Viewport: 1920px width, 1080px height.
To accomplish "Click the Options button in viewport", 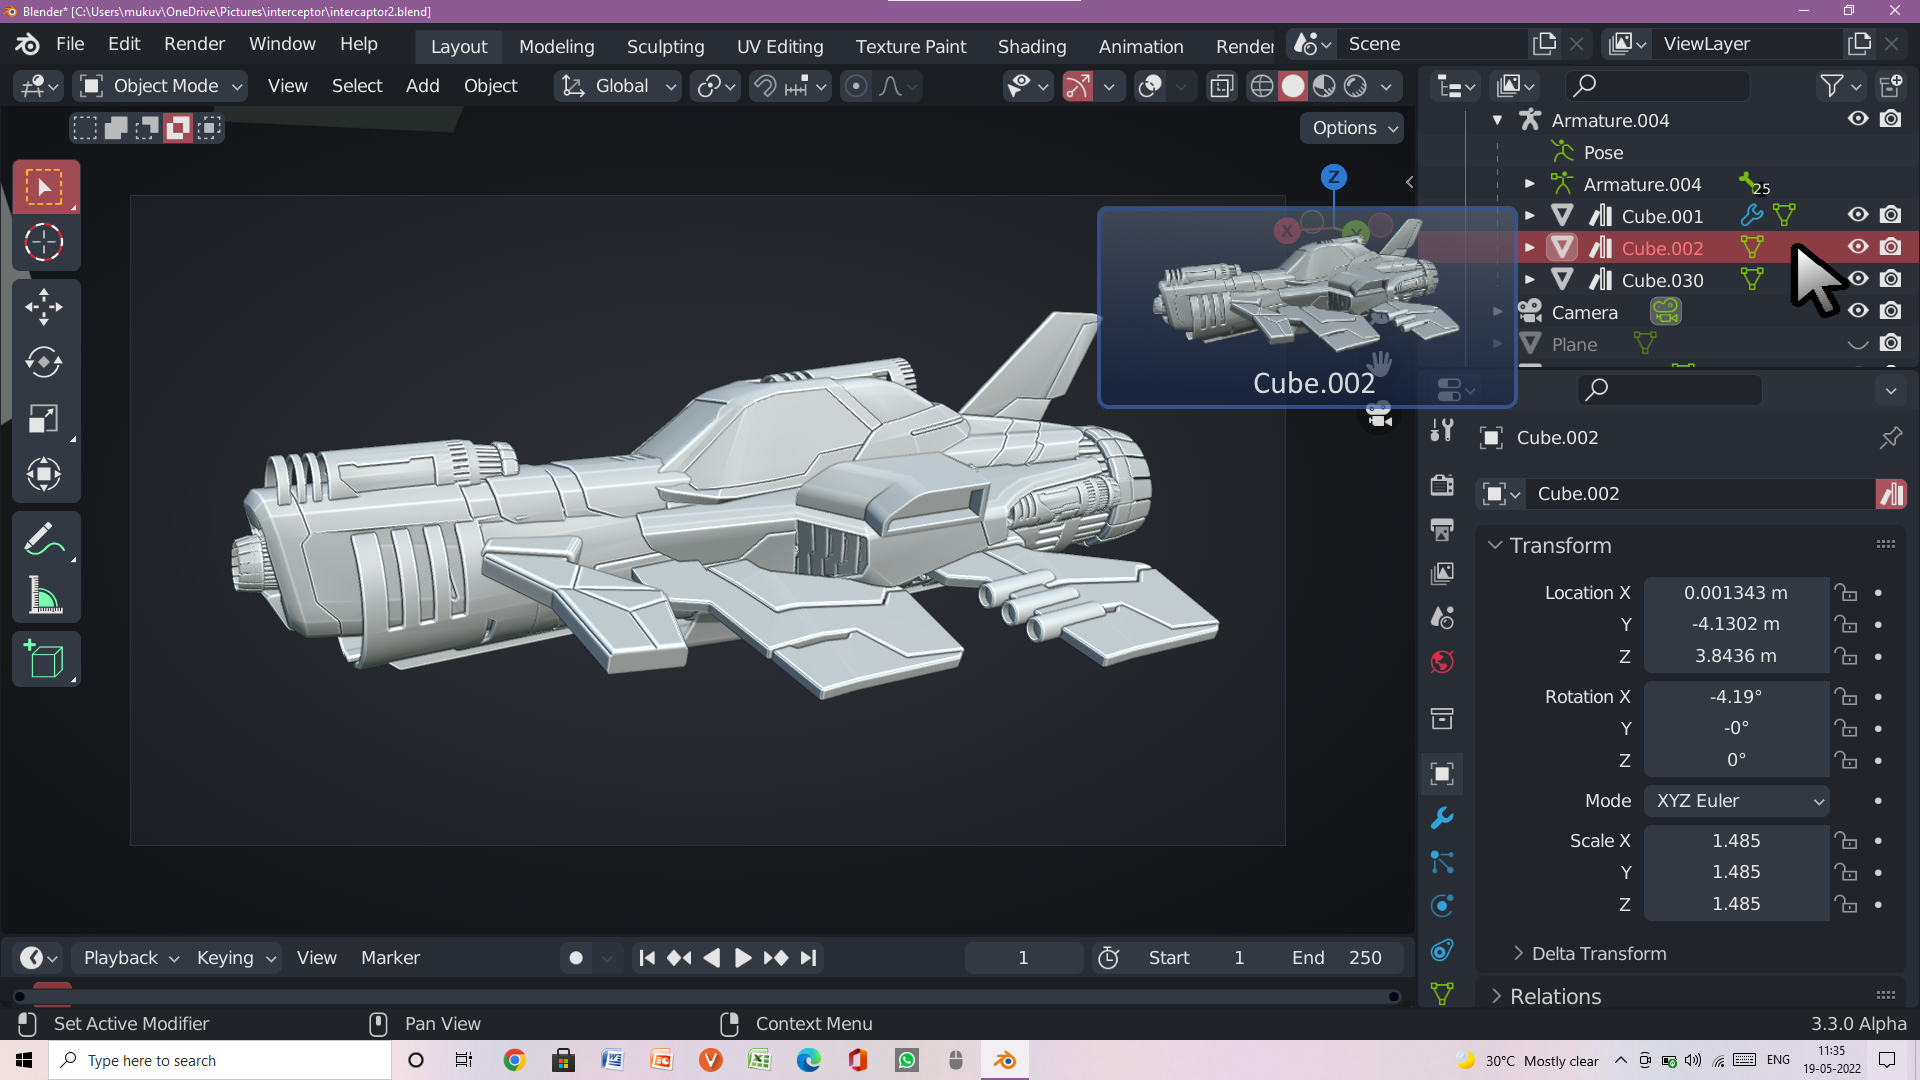I will 1352,128.
